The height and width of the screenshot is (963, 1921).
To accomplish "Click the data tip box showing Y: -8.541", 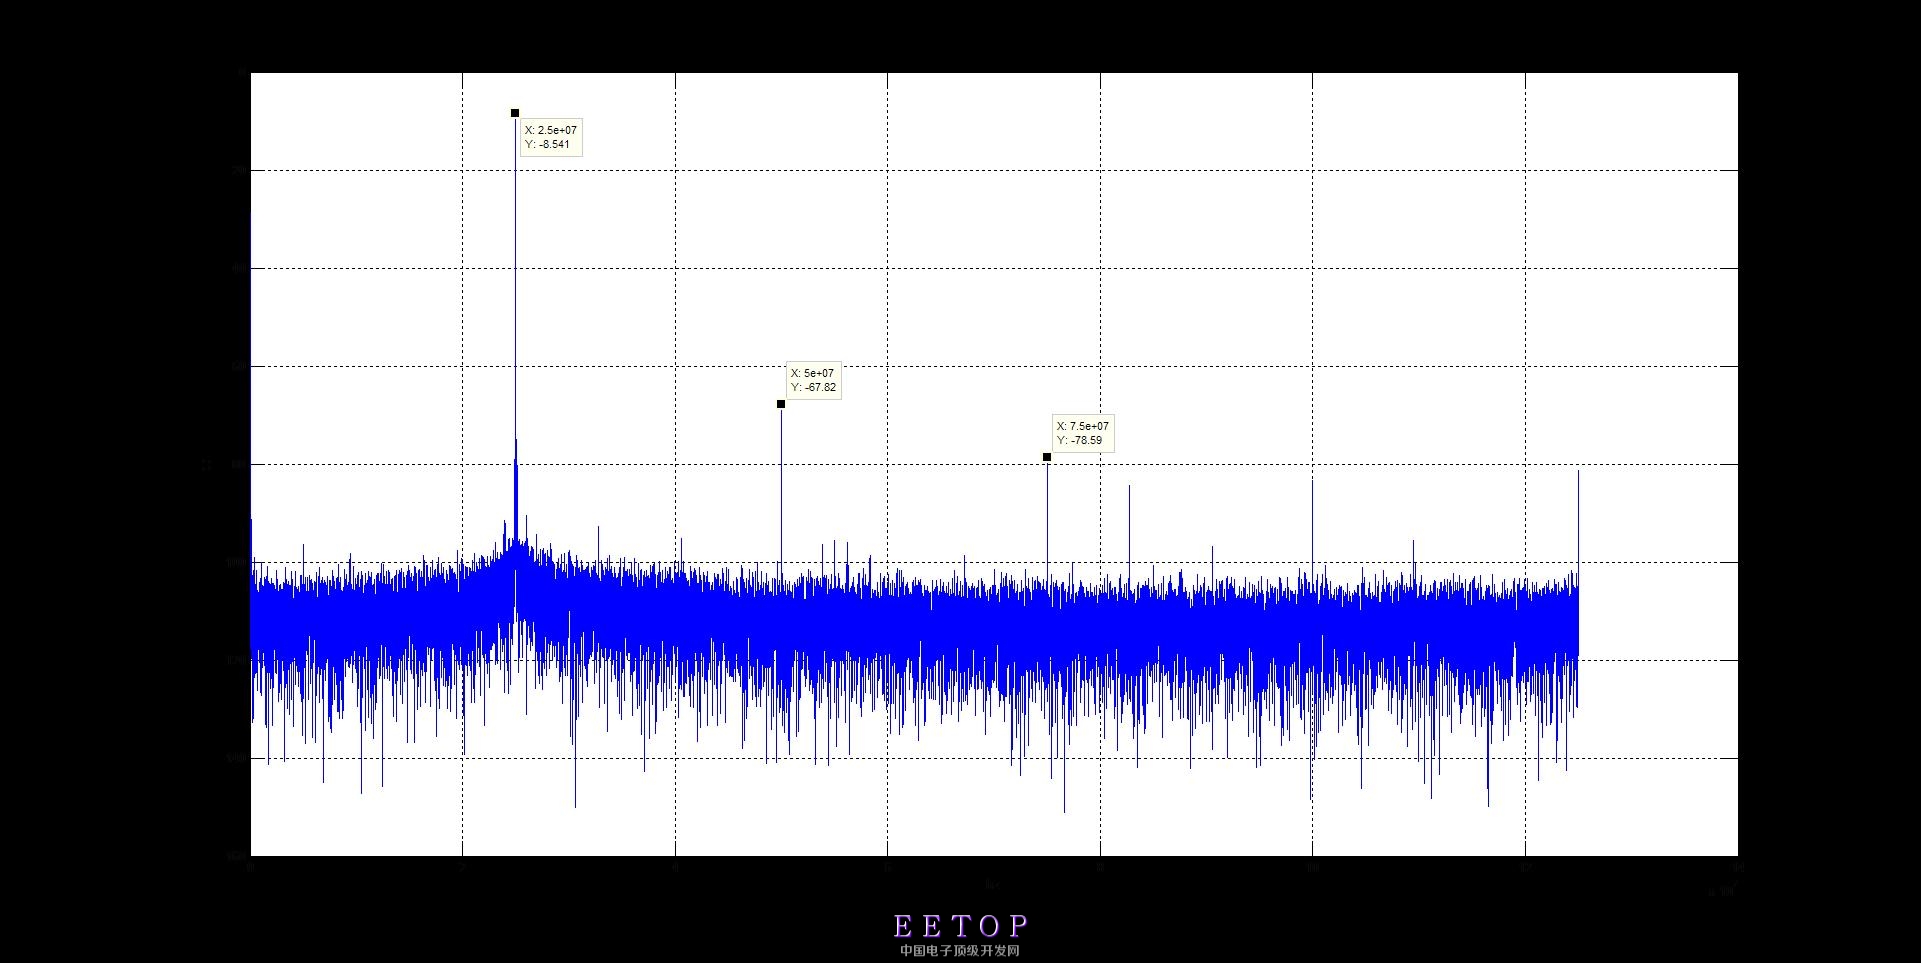I will pos(550,137).
